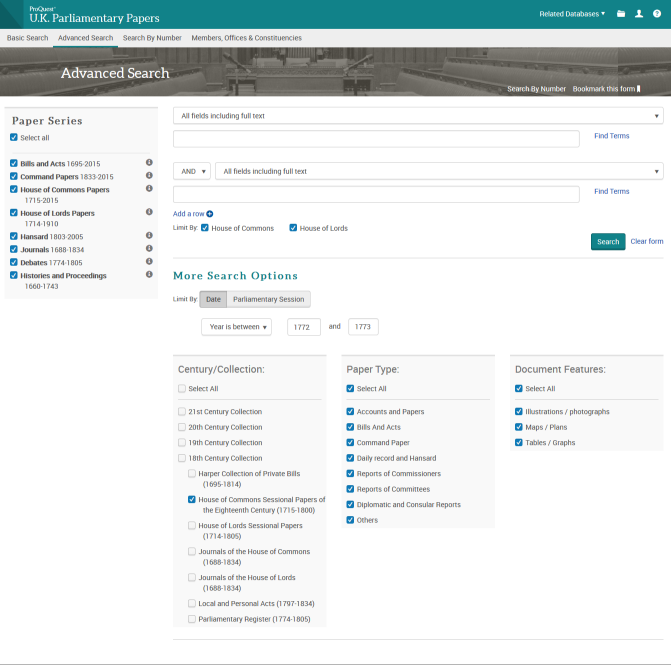
Task: Check Local and Personal Acts (1797-1834)
Action: coord(192,603)
